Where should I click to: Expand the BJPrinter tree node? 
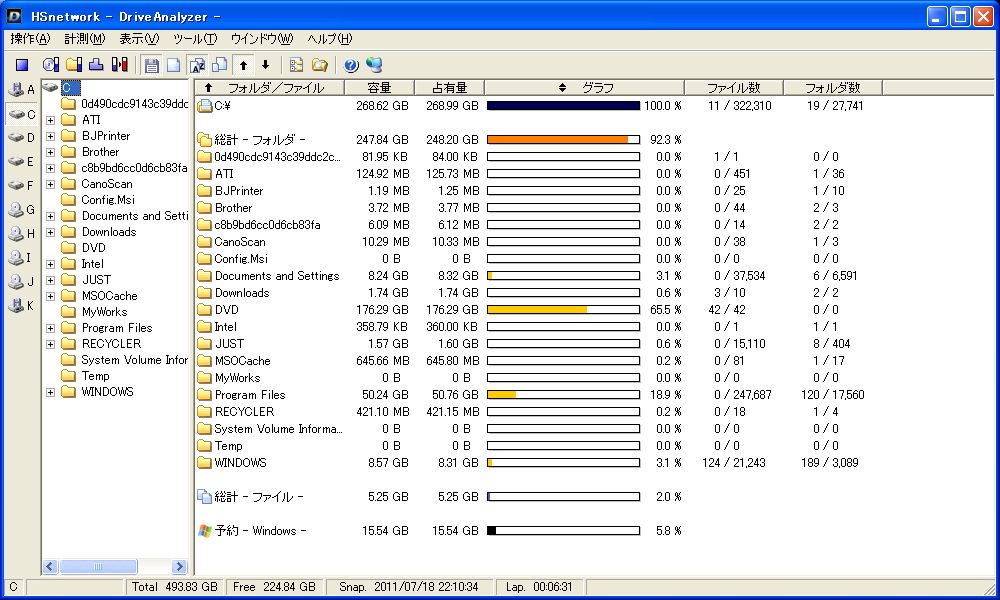50,136
